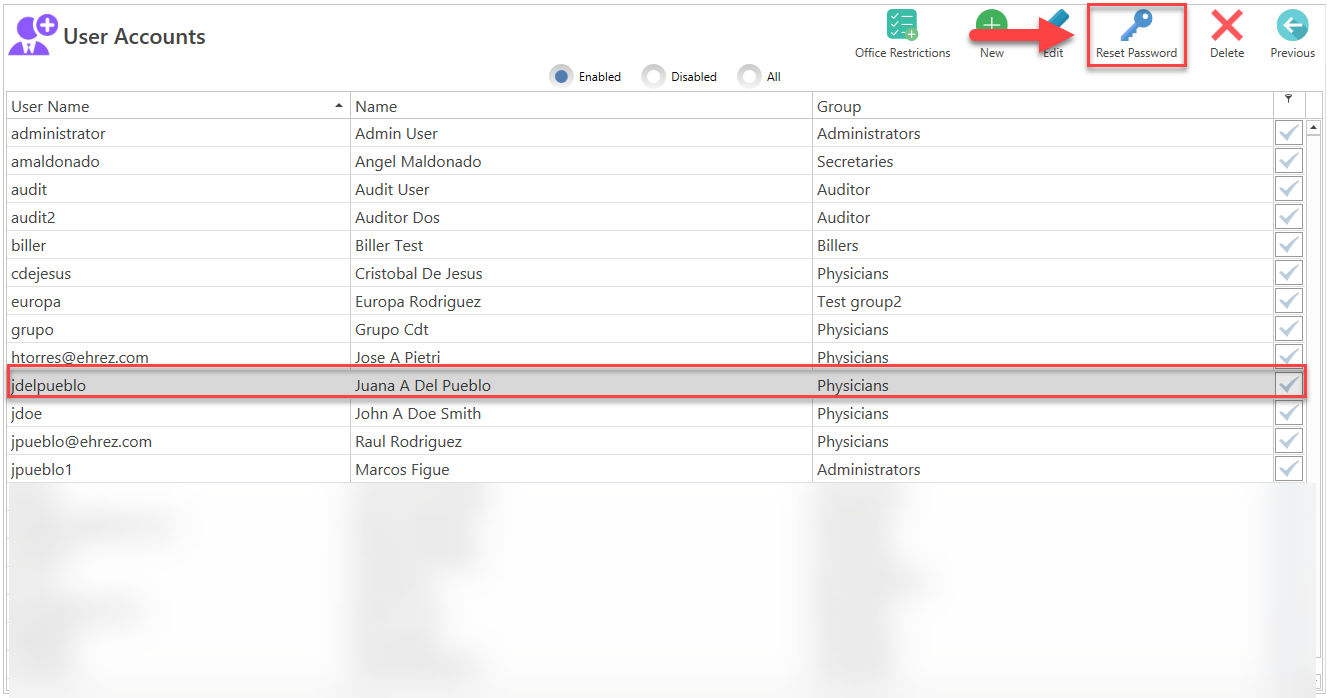Click the Administrators group in jpueblo1 row
This screenshot has height=698, width=1328.
pos(869,469)
